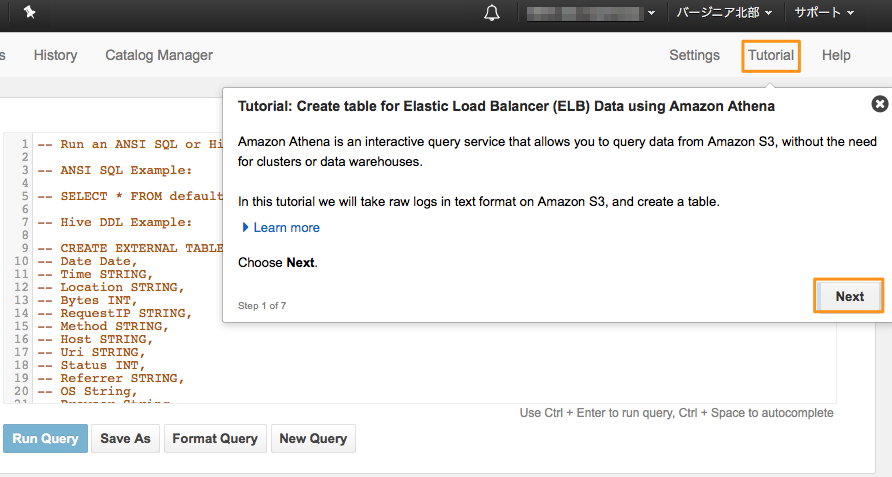This screenshot has height=477, width=892.
Task: Click in the query editor at line 2
Action: (128, 157)
